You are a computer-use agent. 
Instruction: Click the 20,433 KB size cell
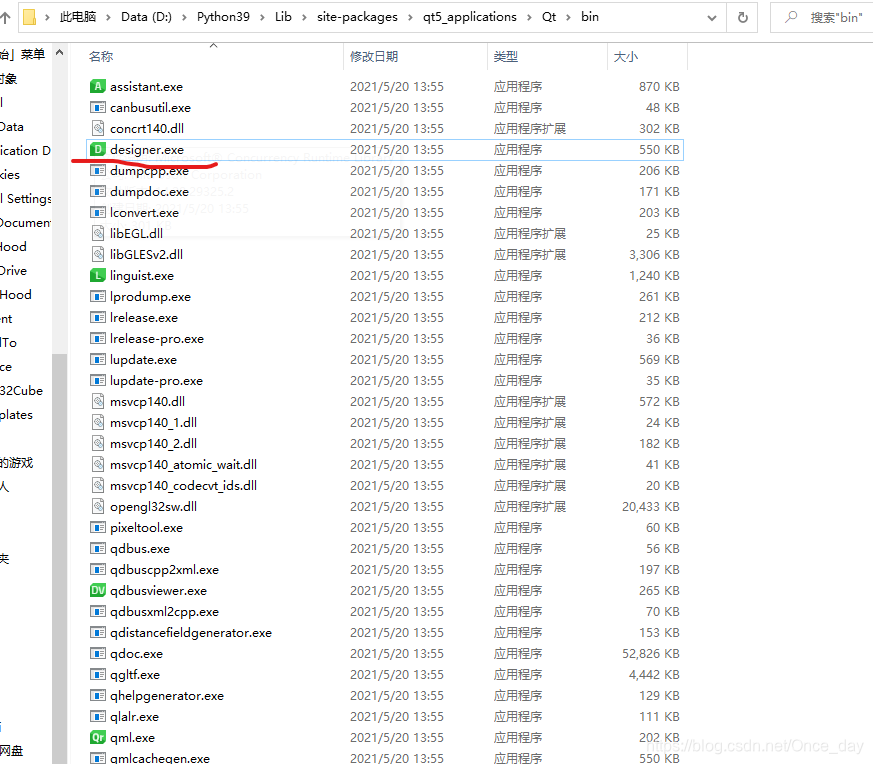[650, 506]
